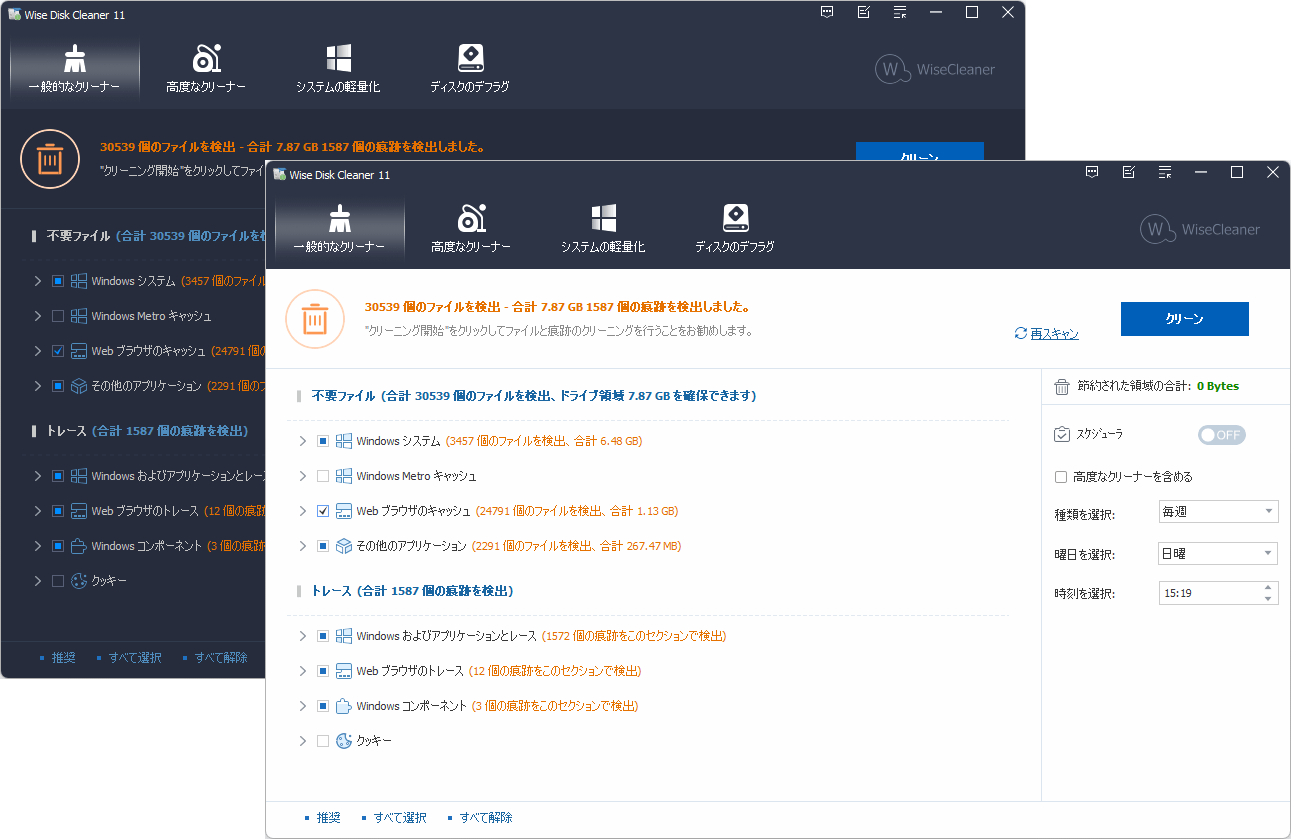Expand Windows およびアプリケーションとレース row in front window
Image resolution: width=1291 pixels, height=839 pixels.
click(303, 636)
